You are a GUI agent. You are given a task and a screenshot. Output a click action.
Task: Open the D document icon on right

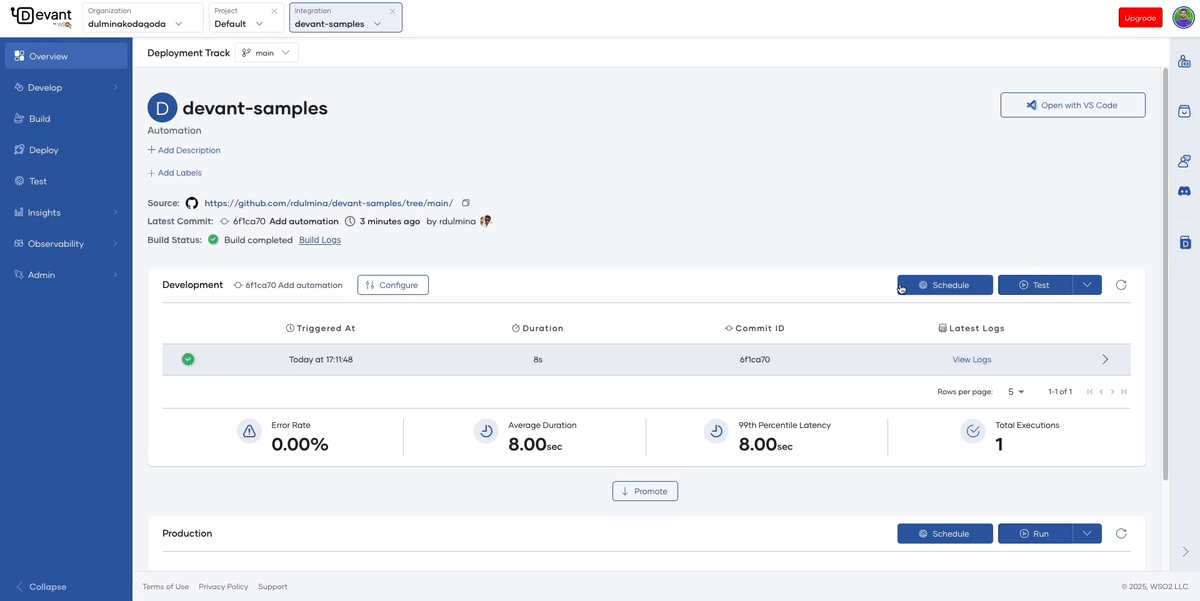pyautogui.click(x=1185, y=242)
